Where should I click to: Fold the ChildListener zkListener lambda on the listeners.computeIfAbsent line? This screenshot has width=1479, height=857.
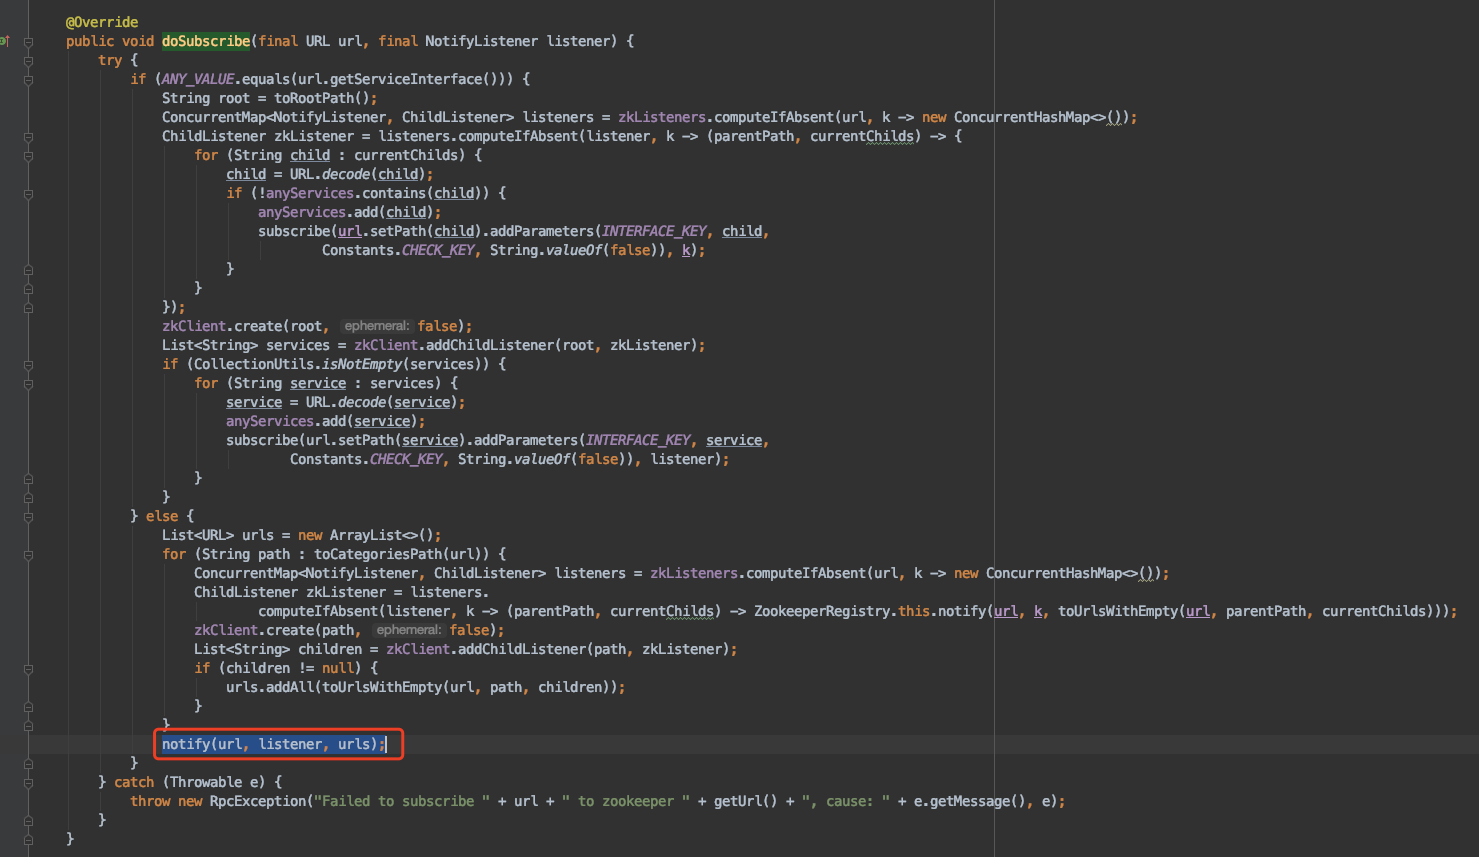tap(28, 137)
